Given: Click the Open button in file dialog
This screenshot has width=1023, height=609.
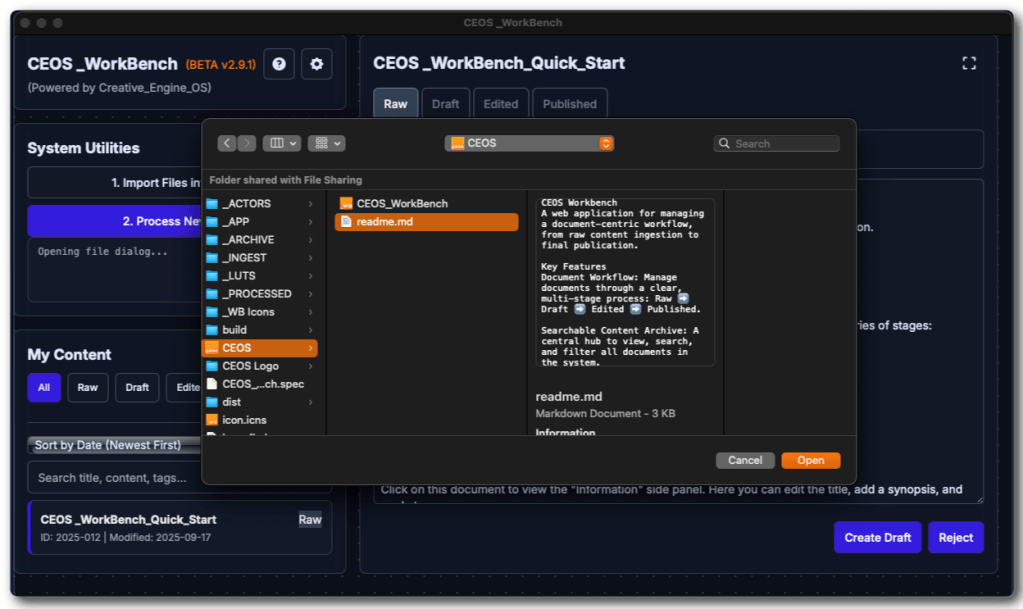Looking at the screenshot, I should pyautogui.click(x=810, y=460).
